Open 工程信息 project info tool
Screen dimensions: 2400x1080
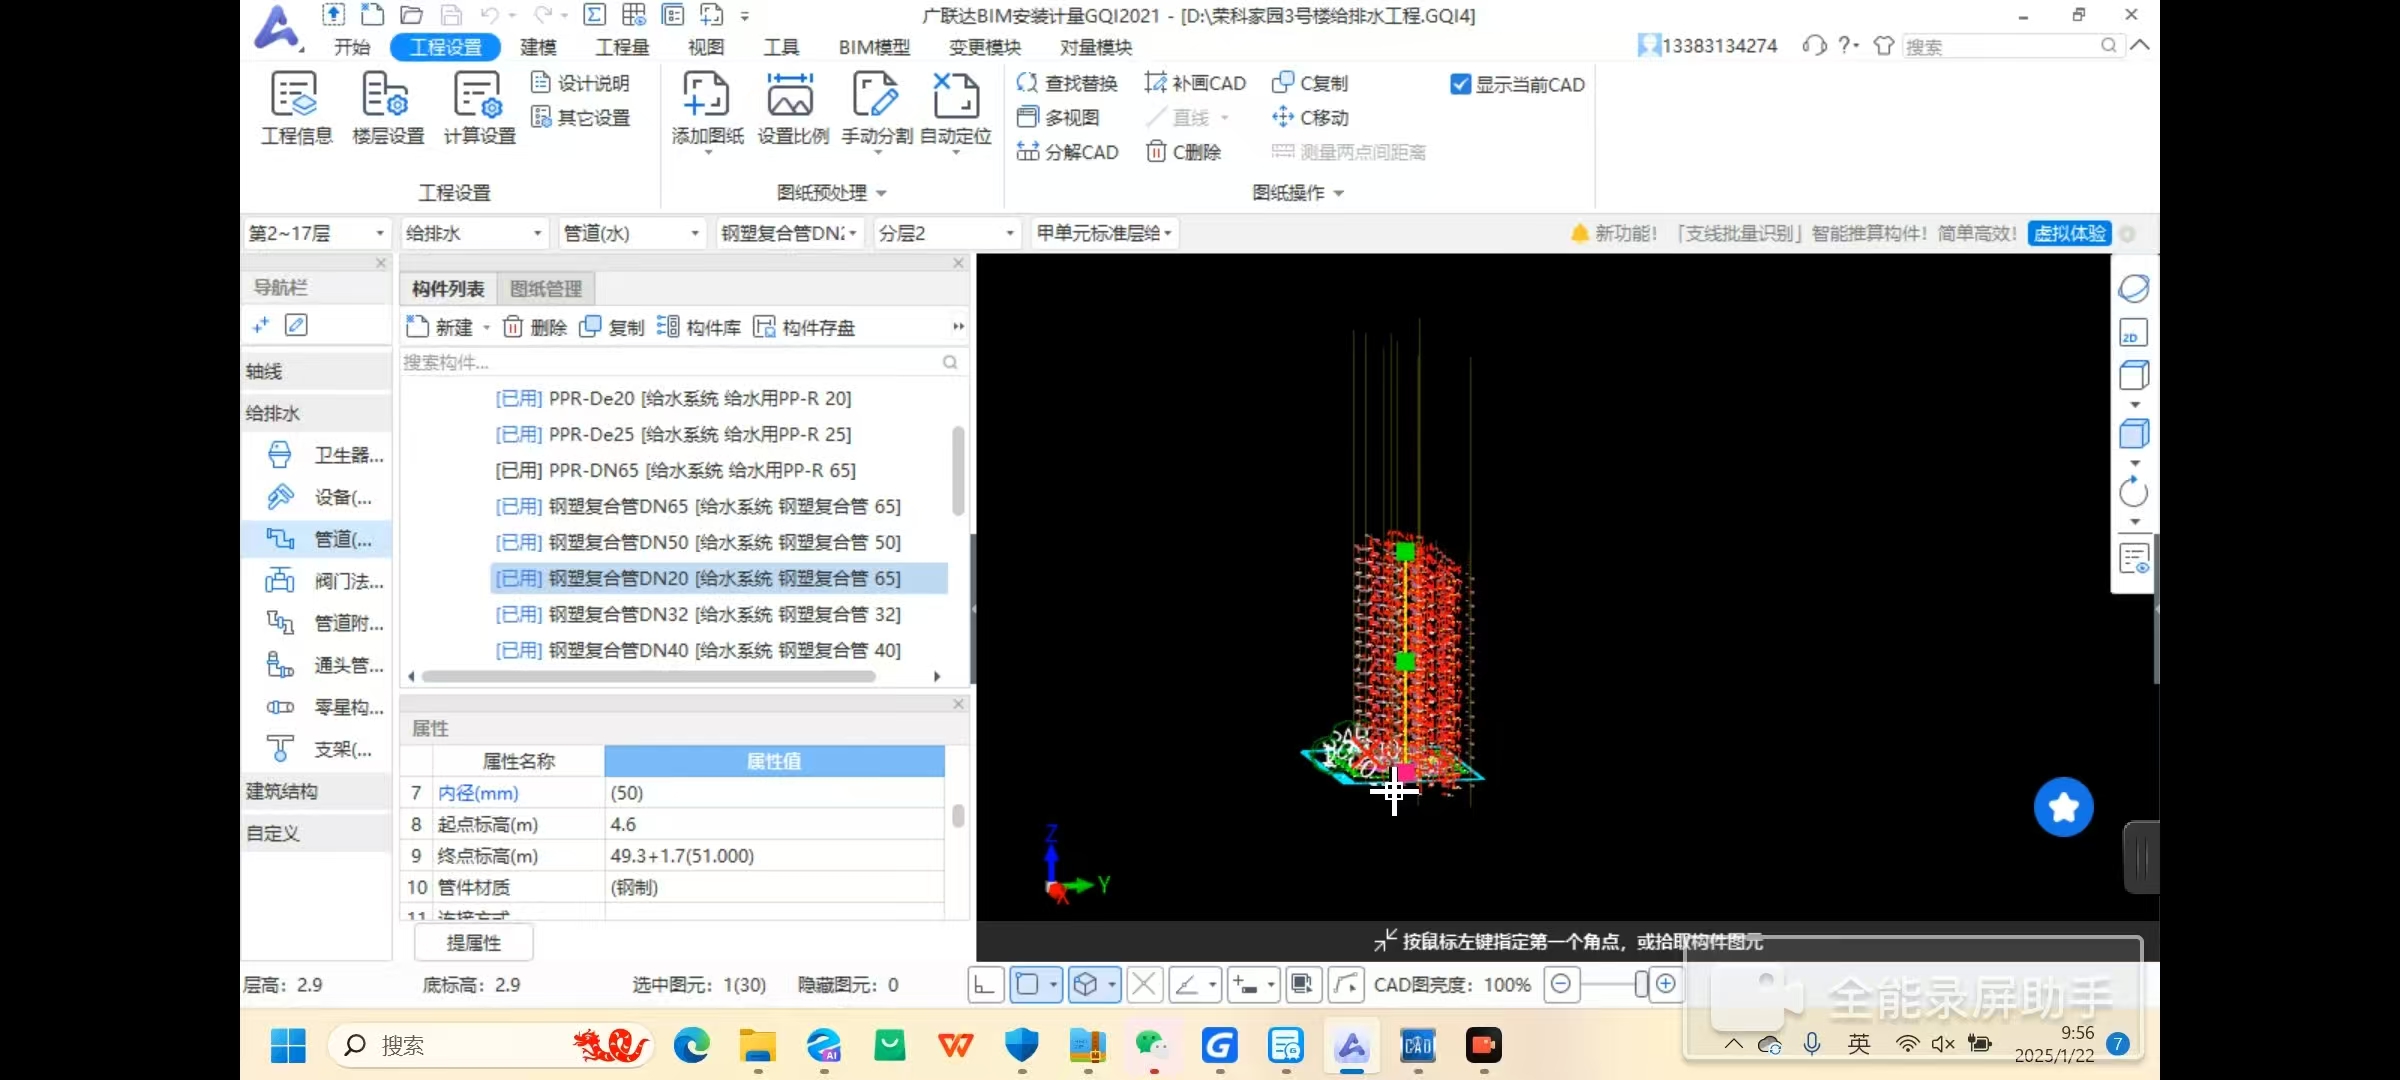pos(295,108)
